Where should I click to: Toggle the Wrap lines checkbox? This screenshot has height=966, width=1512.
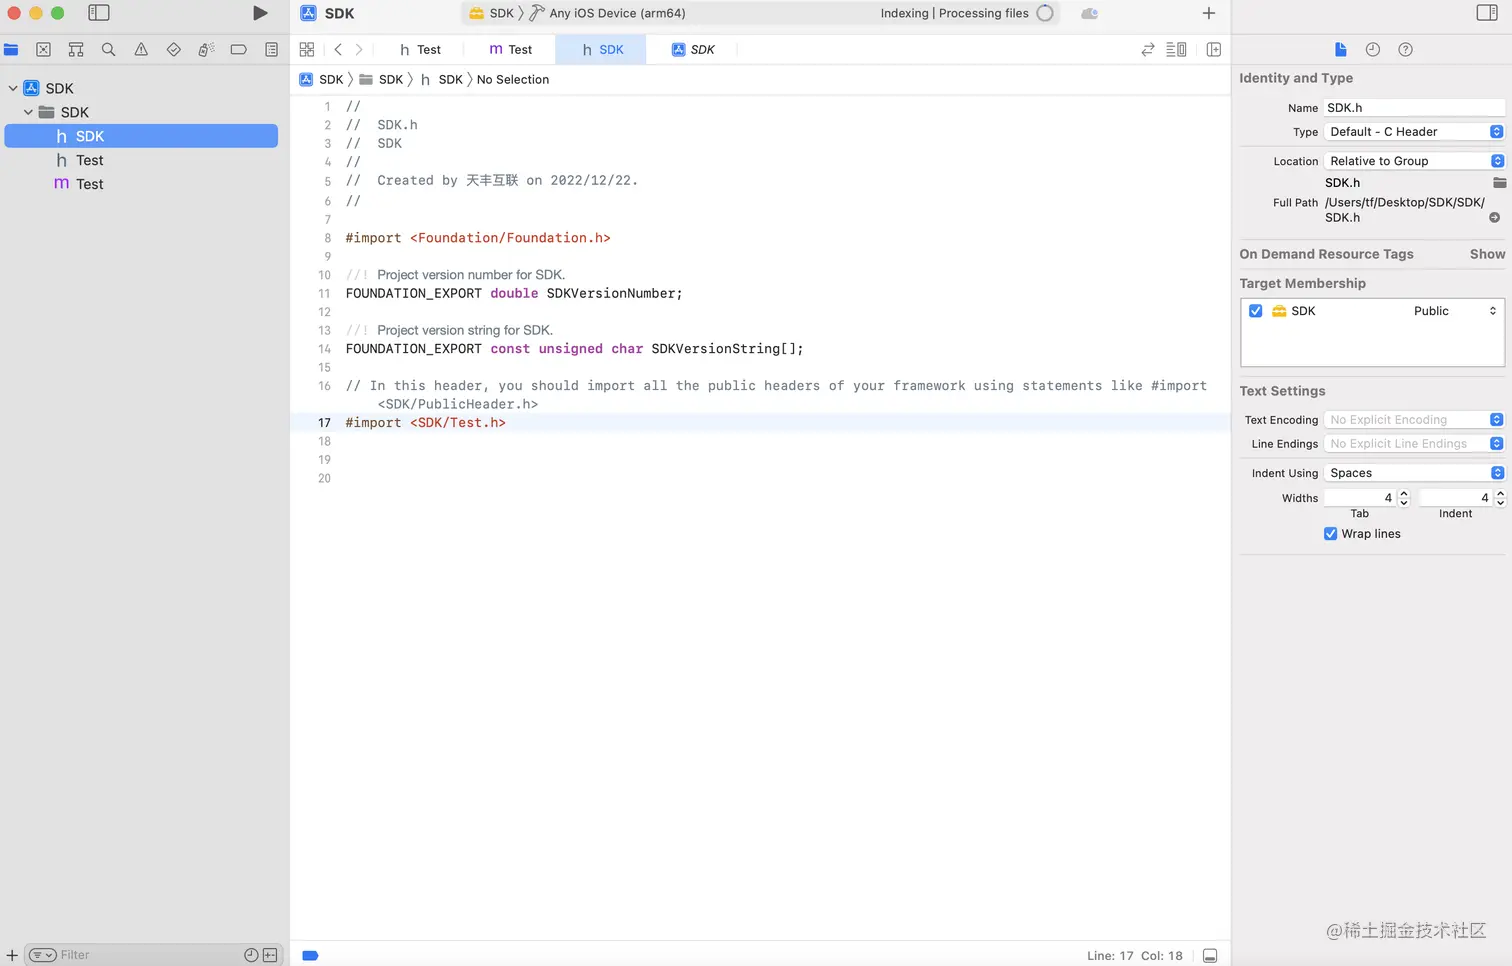1330,534
